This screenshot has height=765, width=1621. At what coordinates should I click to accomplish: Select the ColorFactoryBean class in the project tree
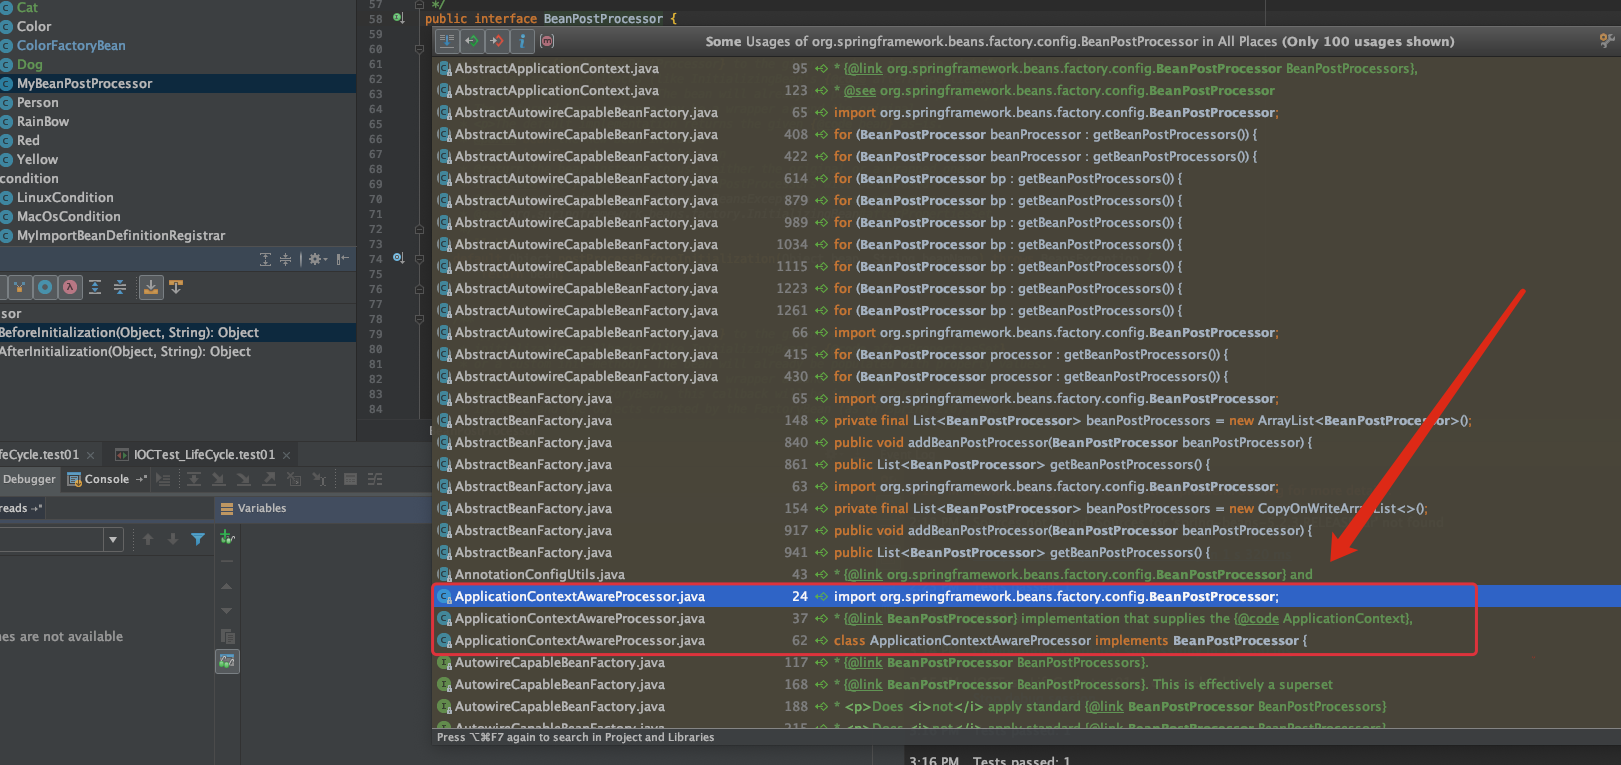click(x=71, y=45)
